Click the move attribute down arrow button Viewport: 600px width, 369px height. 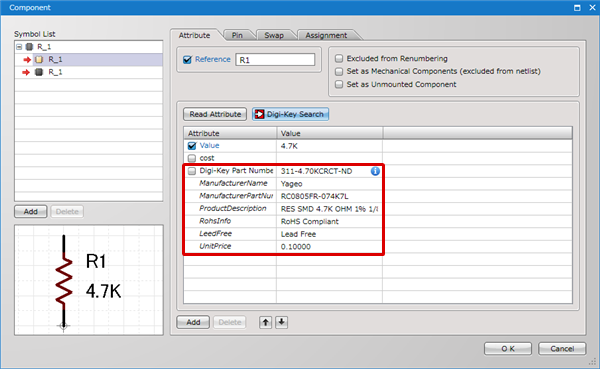point(282,322)
